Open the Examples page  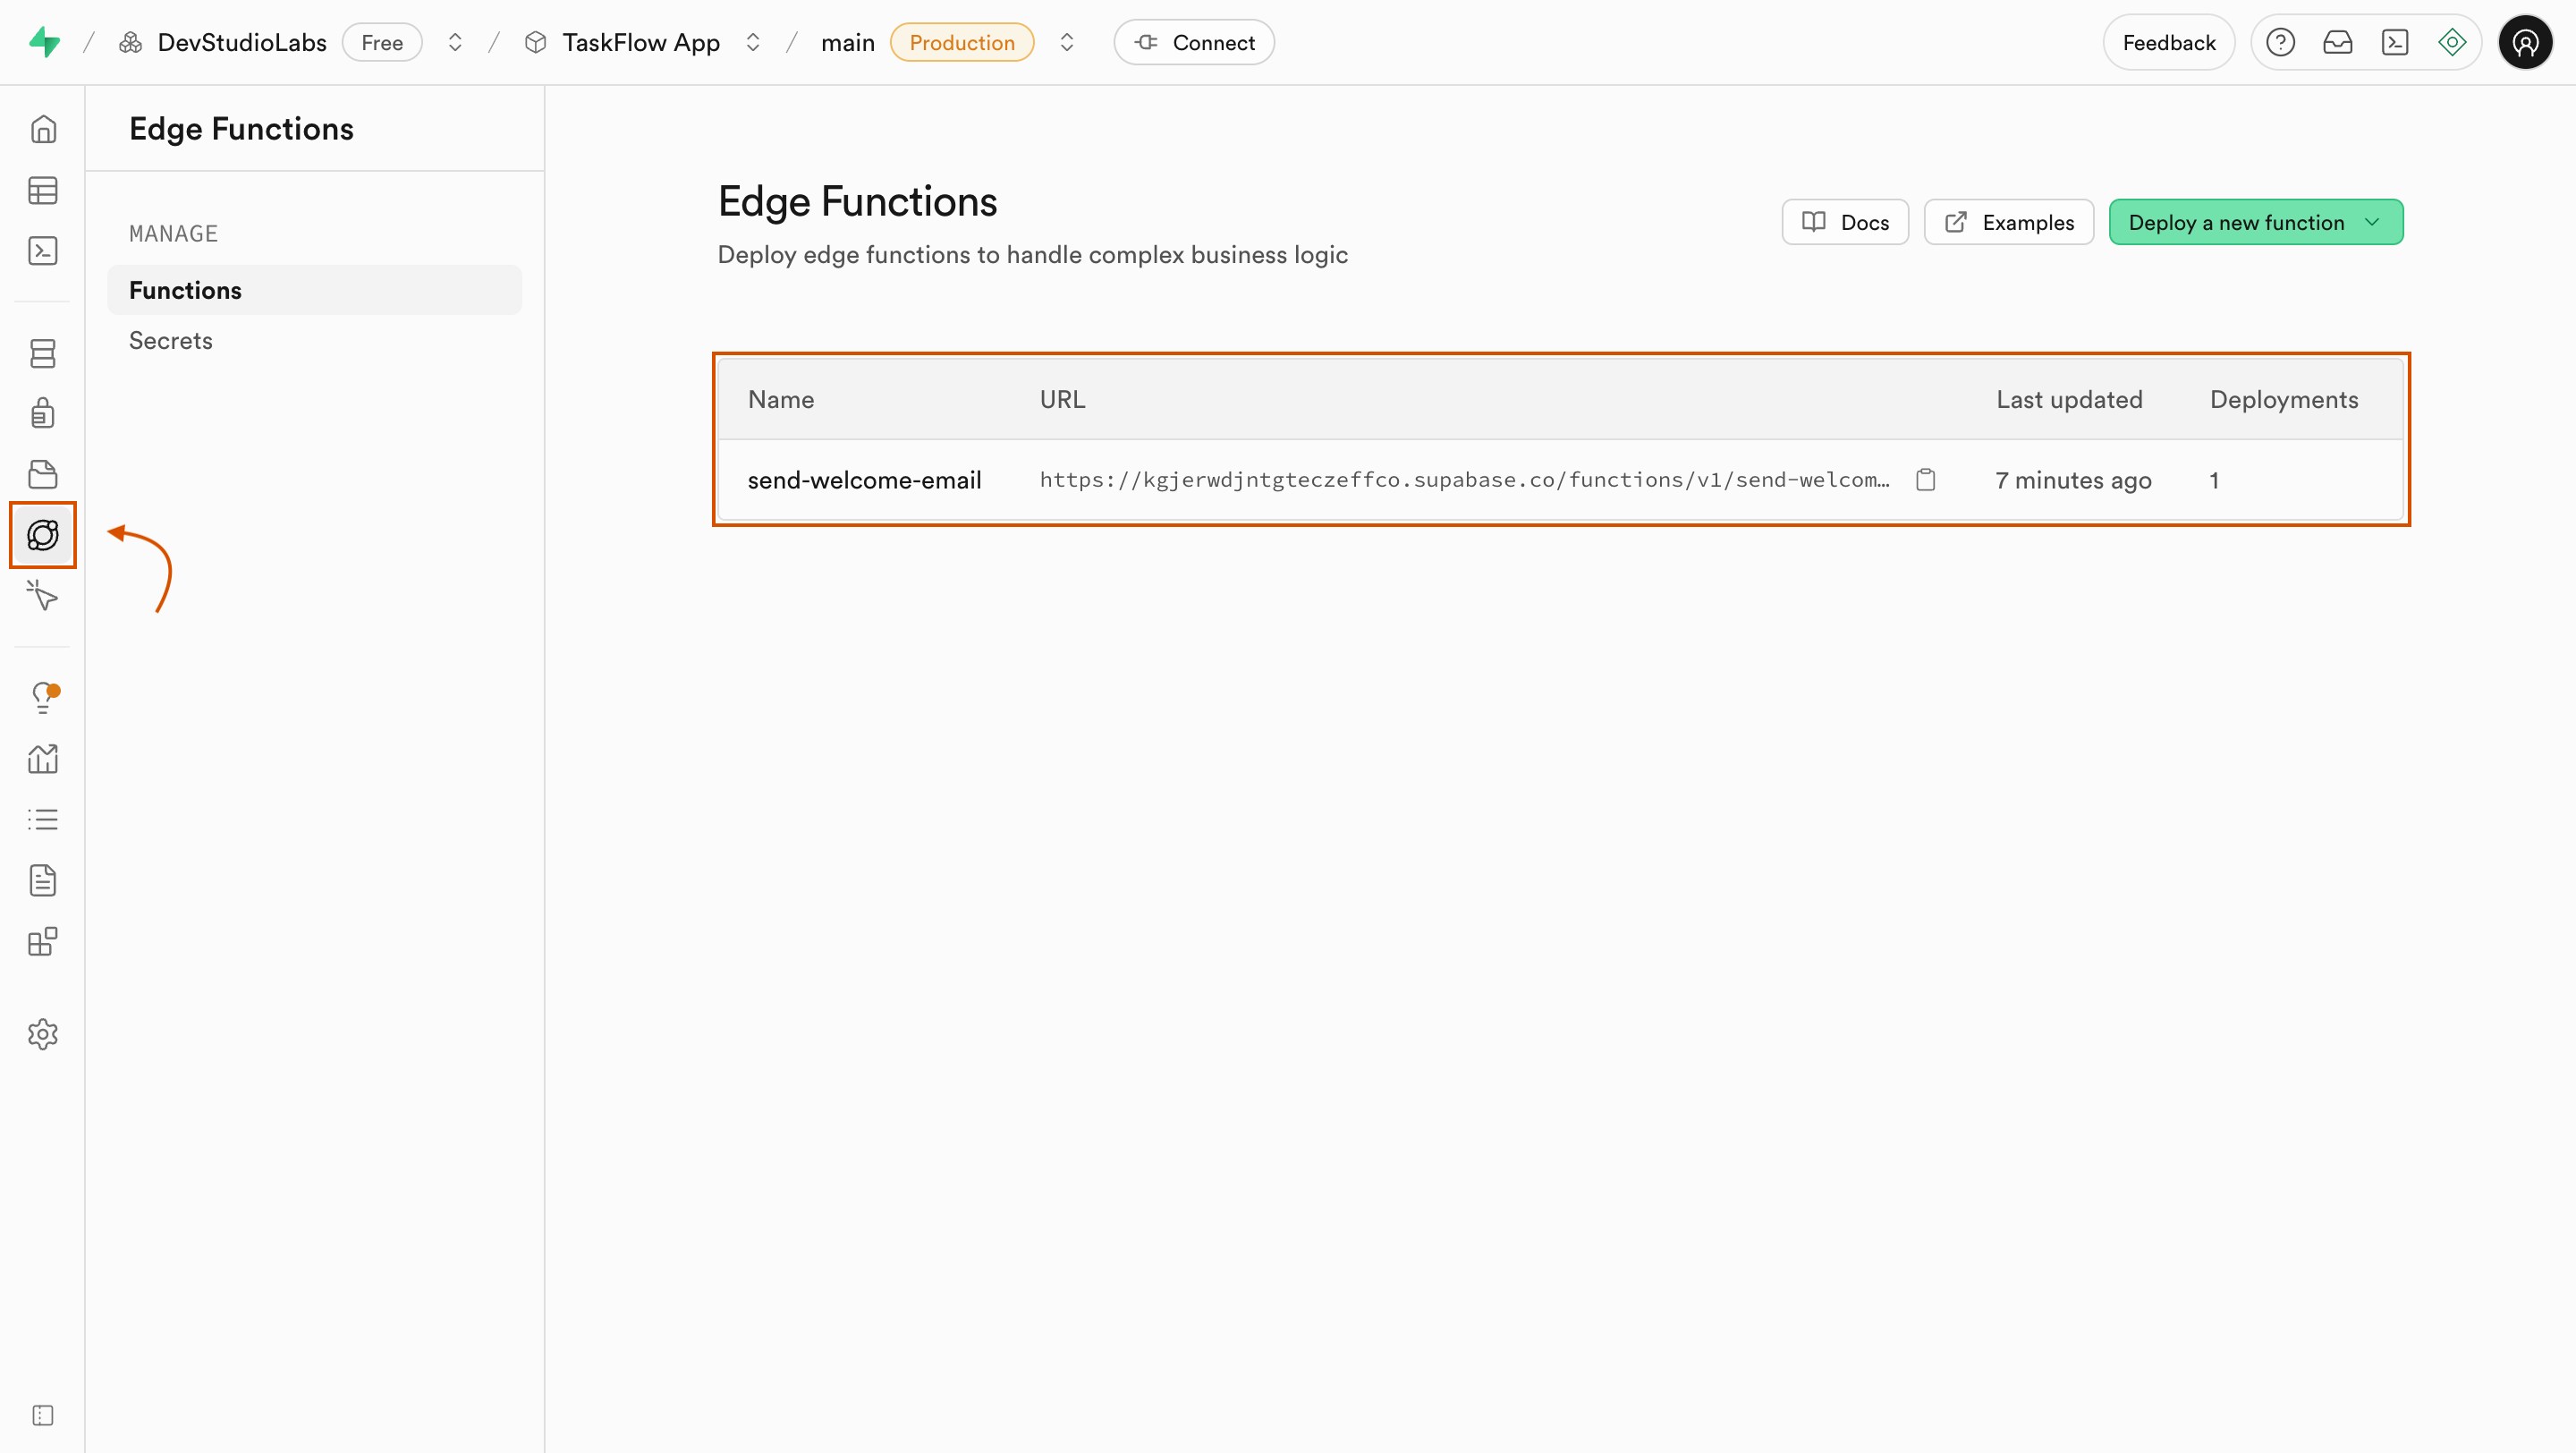pyautogui.click(x=2008, y=221)
